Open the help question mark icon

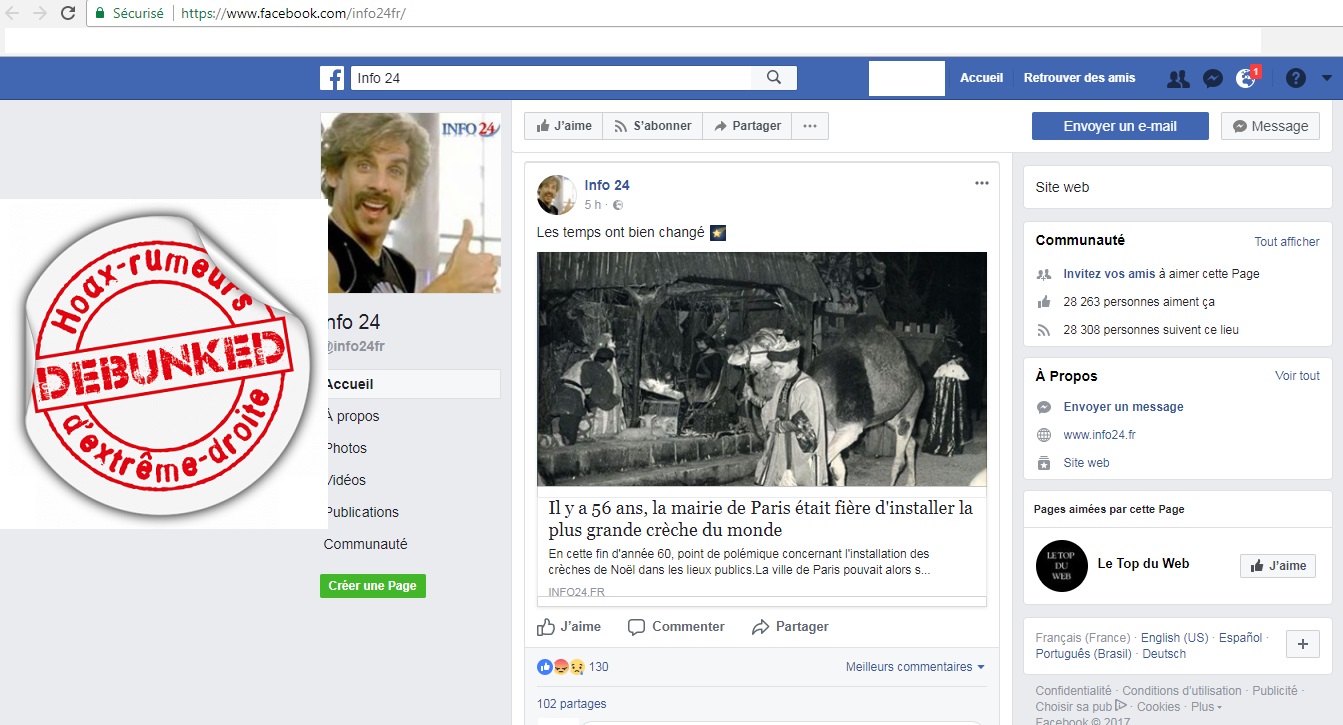(1296, 78)
